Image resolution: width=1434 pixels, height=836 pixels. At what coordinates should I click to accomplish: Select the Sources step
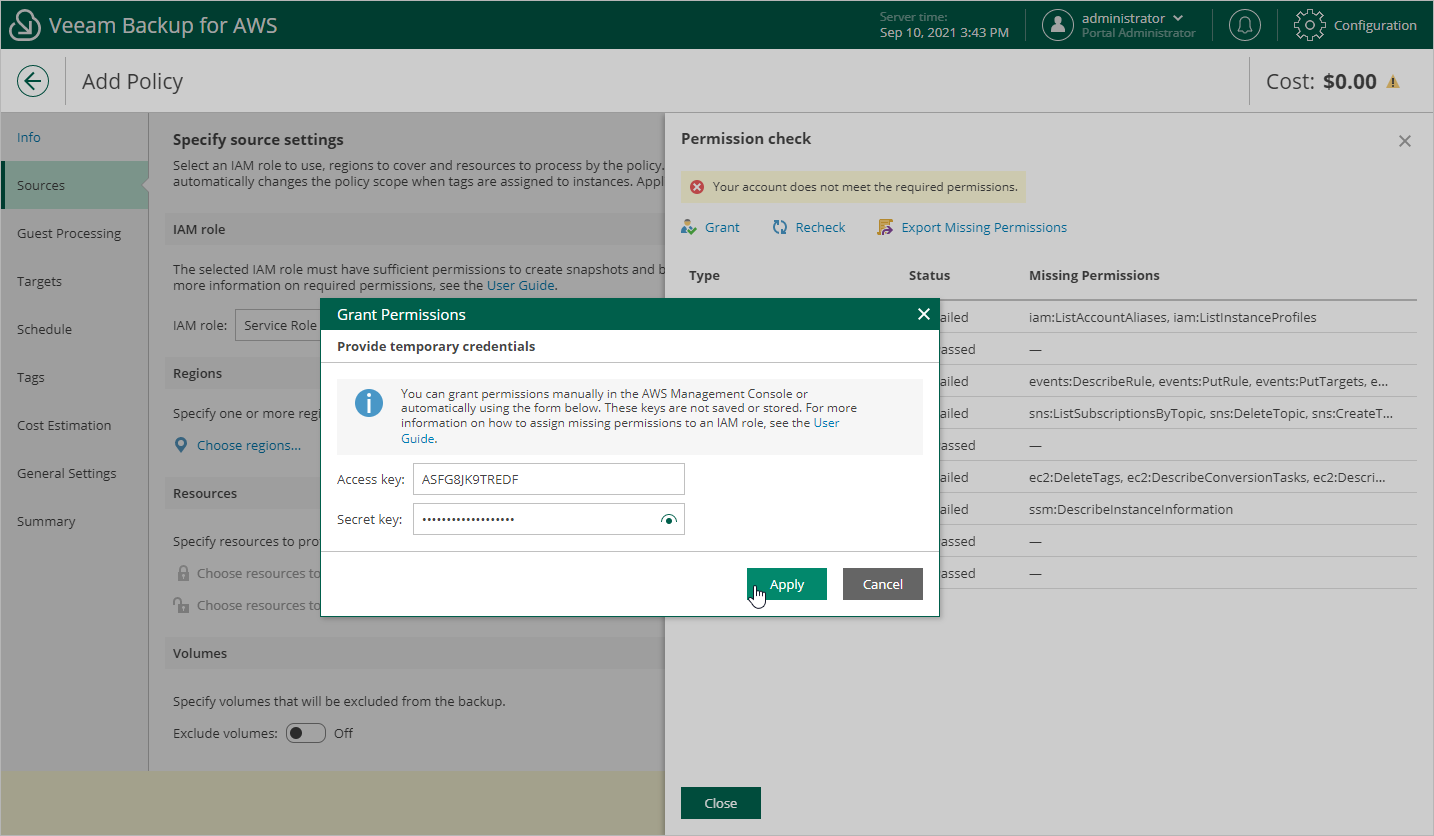(x=75, y=185)
